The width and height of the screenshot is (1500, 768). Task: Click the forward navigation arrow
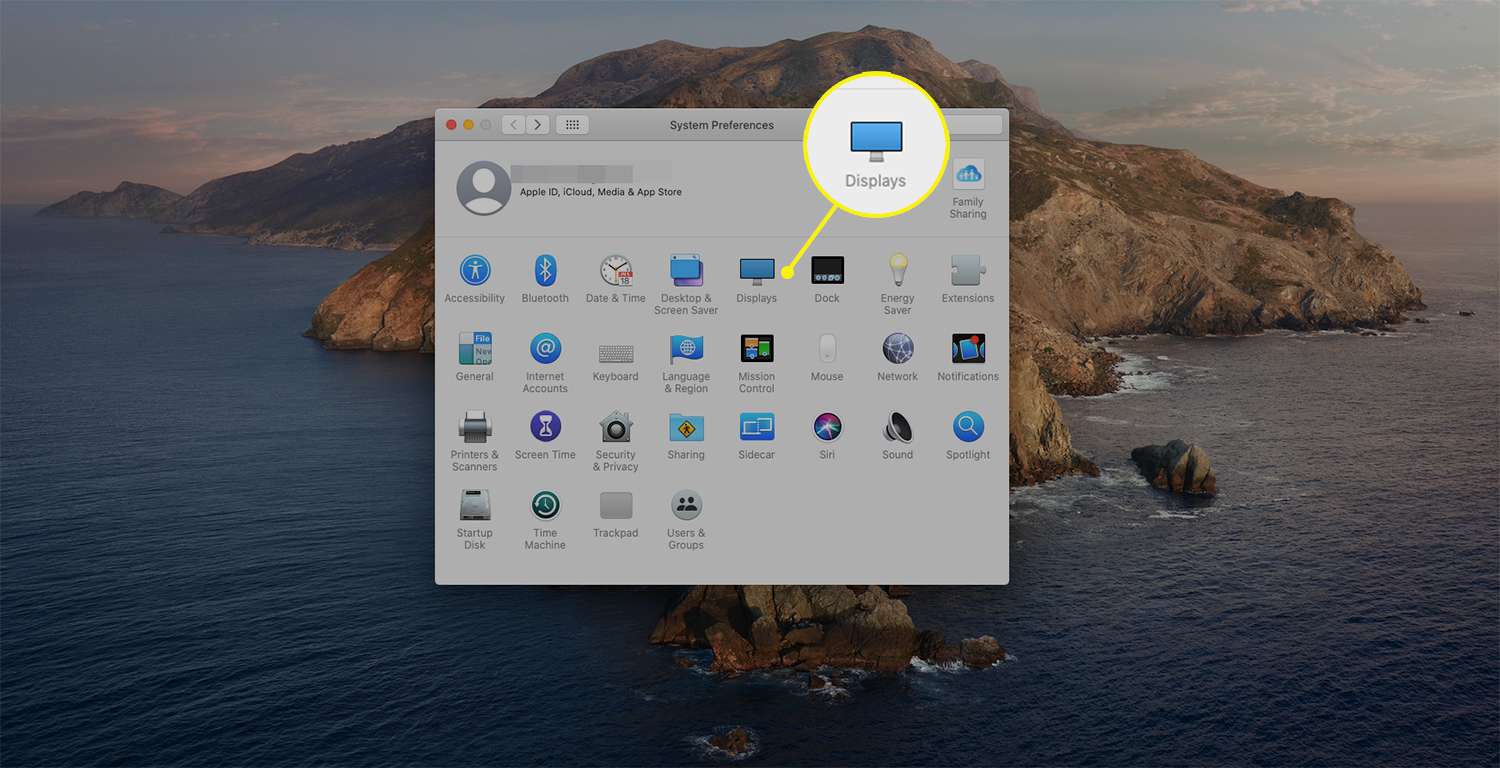click(x=538, y=125)
